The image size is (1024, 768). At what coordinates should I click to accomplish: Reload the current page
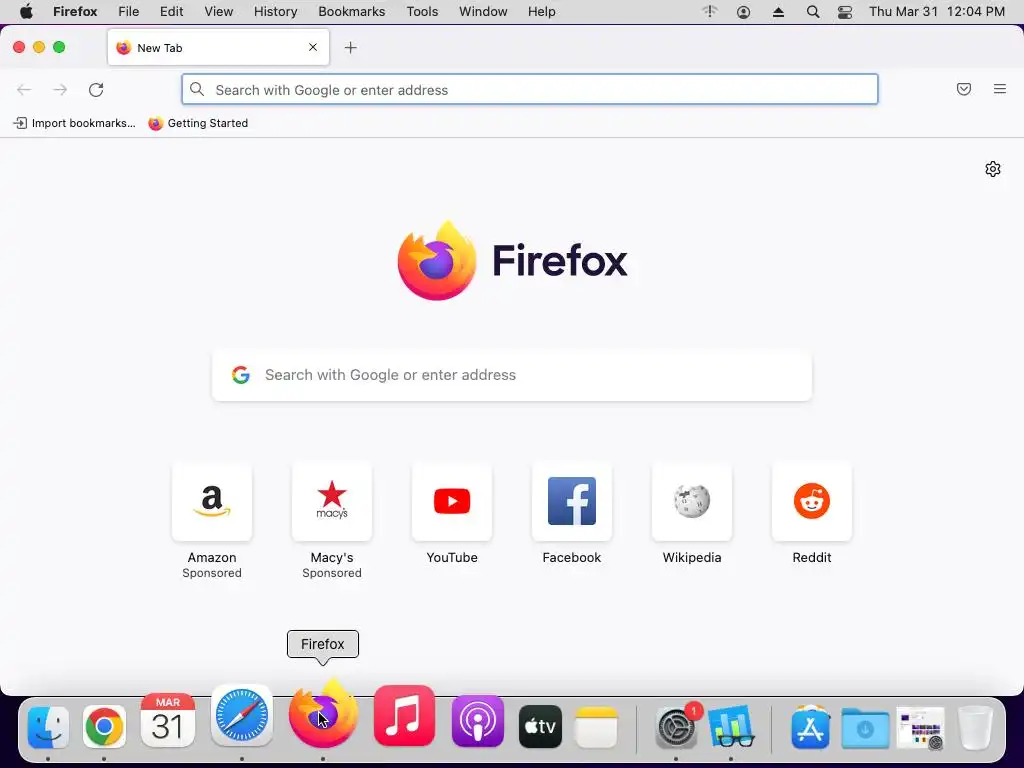coord(96,89)
